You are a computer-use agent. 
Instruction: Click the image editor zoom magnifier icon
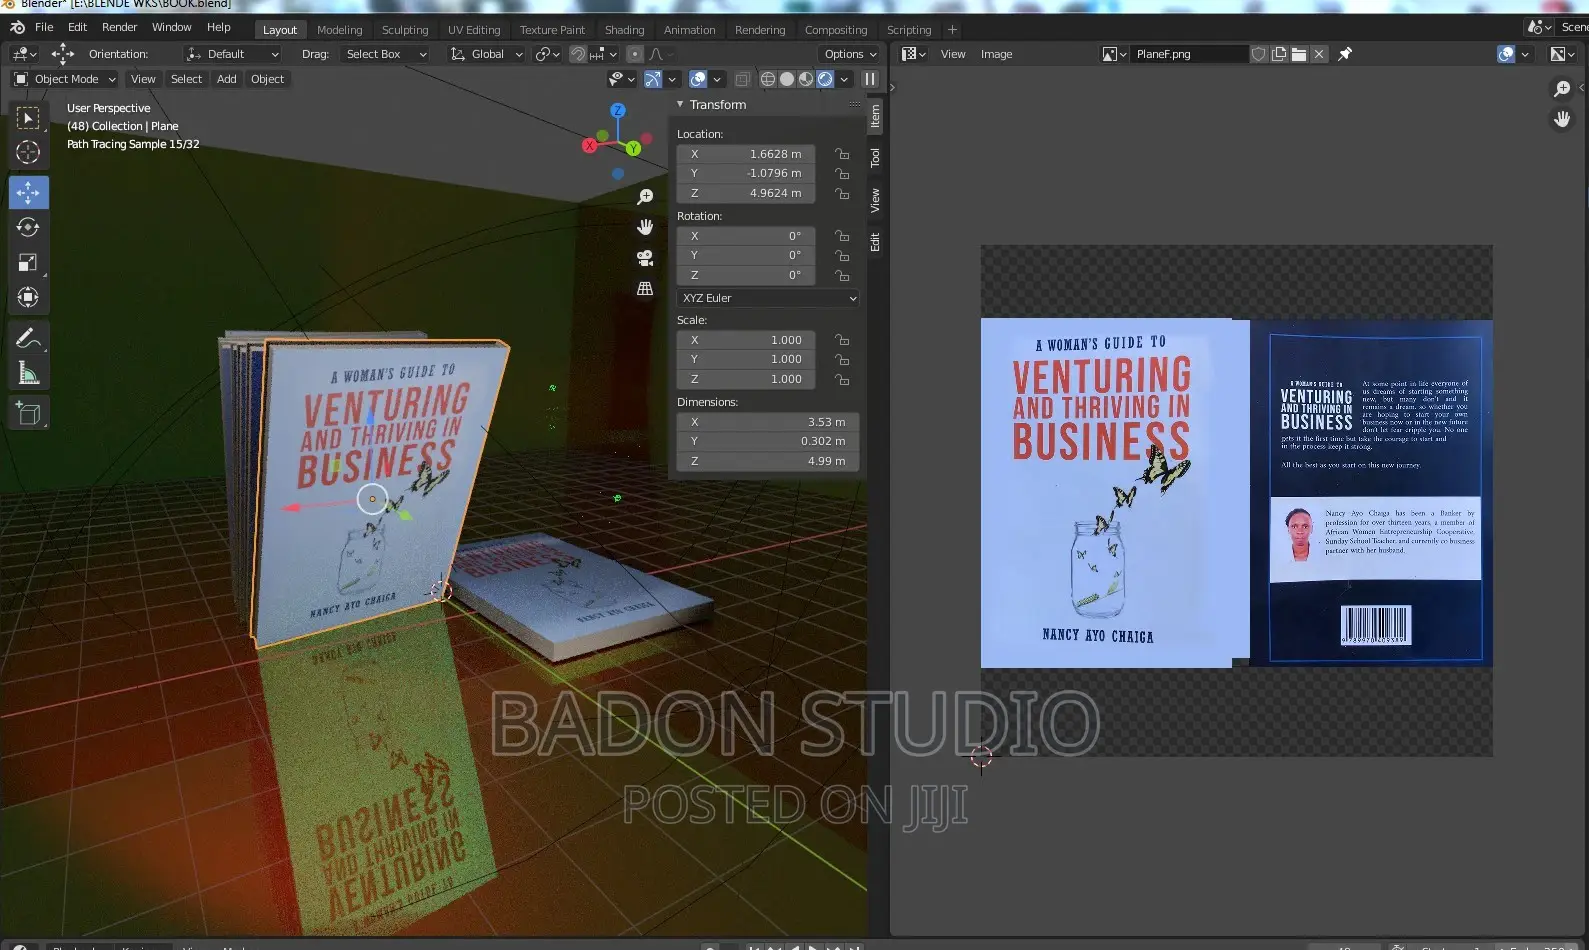1562,89
